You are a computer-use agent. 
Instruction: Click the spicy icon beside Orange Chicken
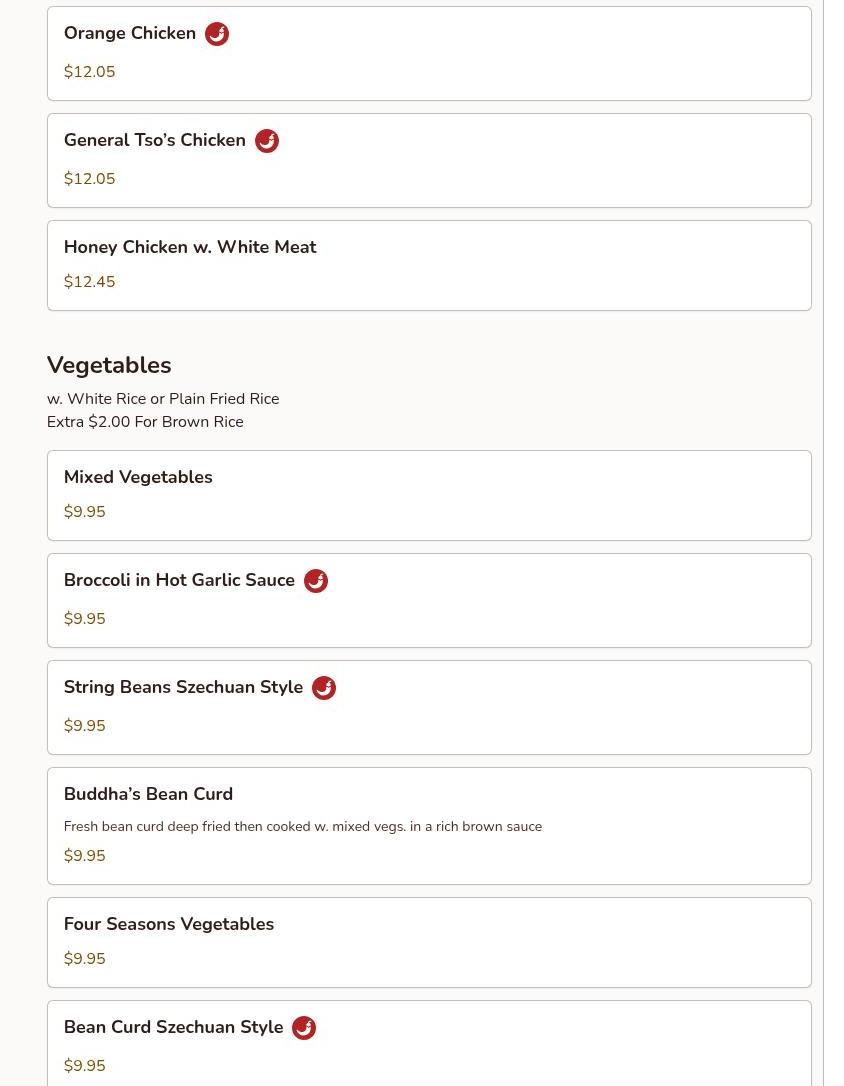coord(217,34)
